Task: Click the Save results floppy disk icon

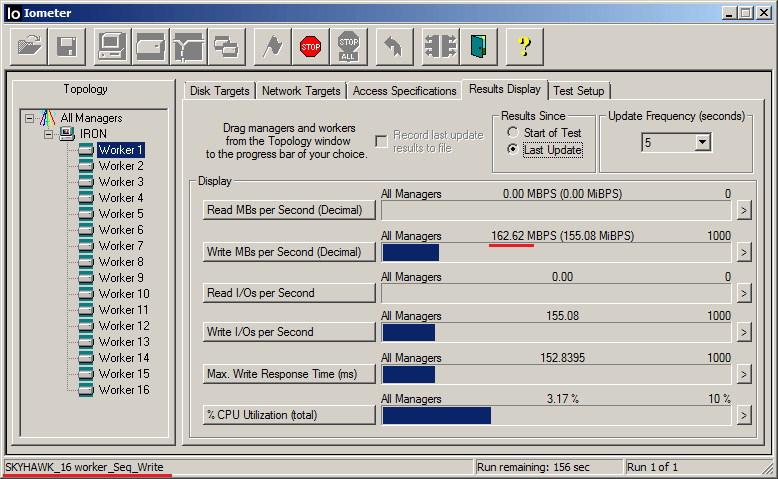Action: pos(67,47)
